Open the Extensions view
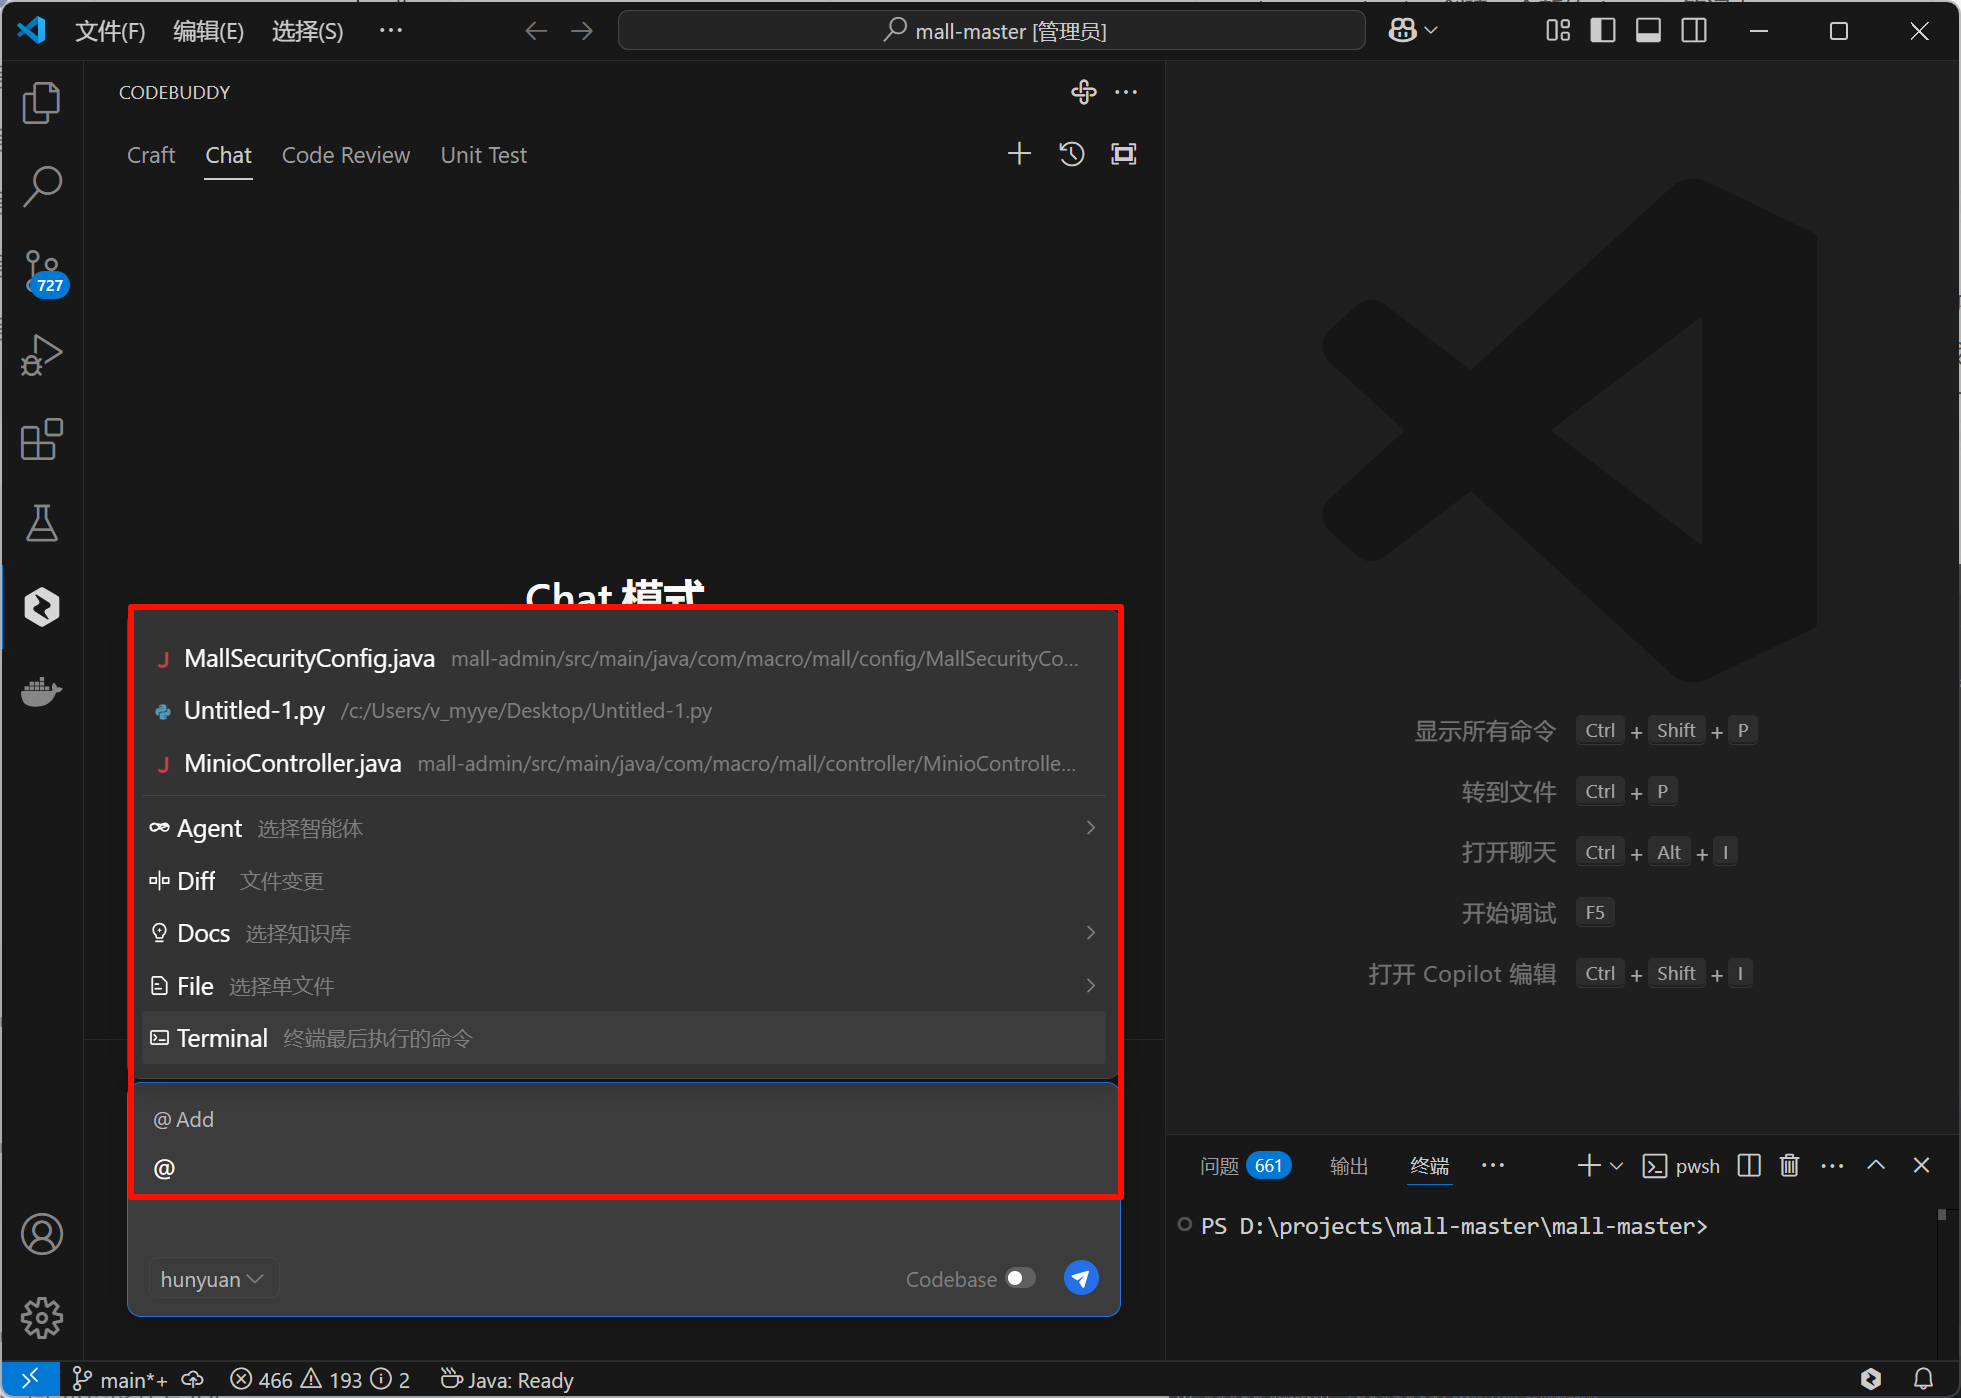Image resolution: width=1961 pixels, height=1398 pixels. (x=42, y=439)
